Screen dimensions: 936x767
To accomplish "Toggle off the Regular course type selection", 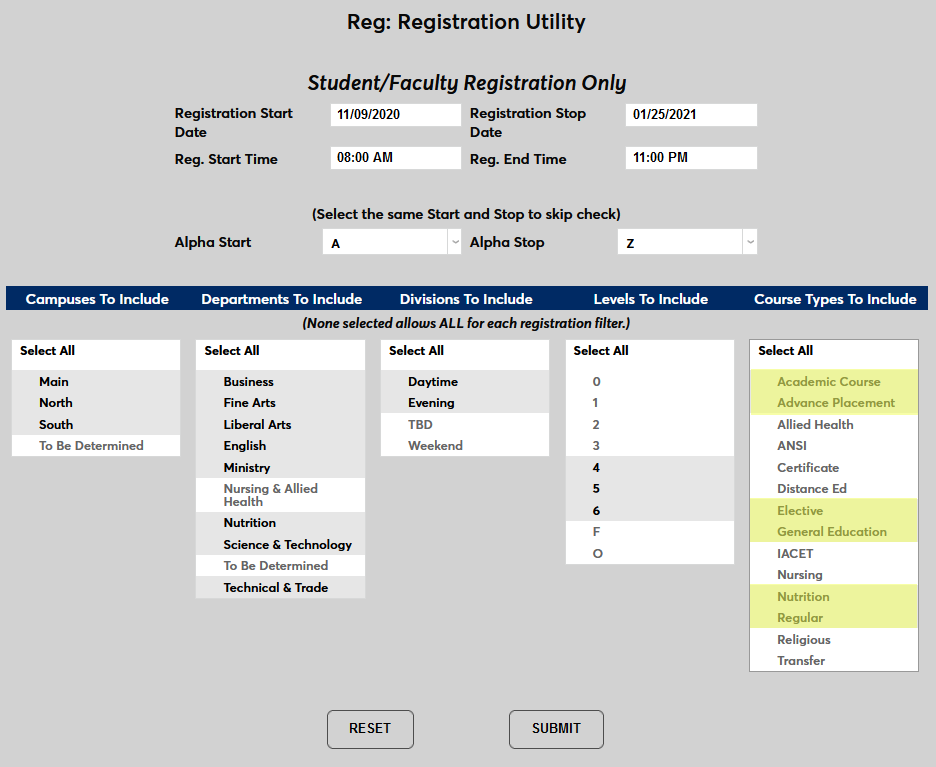I will [x=797, y=617].
